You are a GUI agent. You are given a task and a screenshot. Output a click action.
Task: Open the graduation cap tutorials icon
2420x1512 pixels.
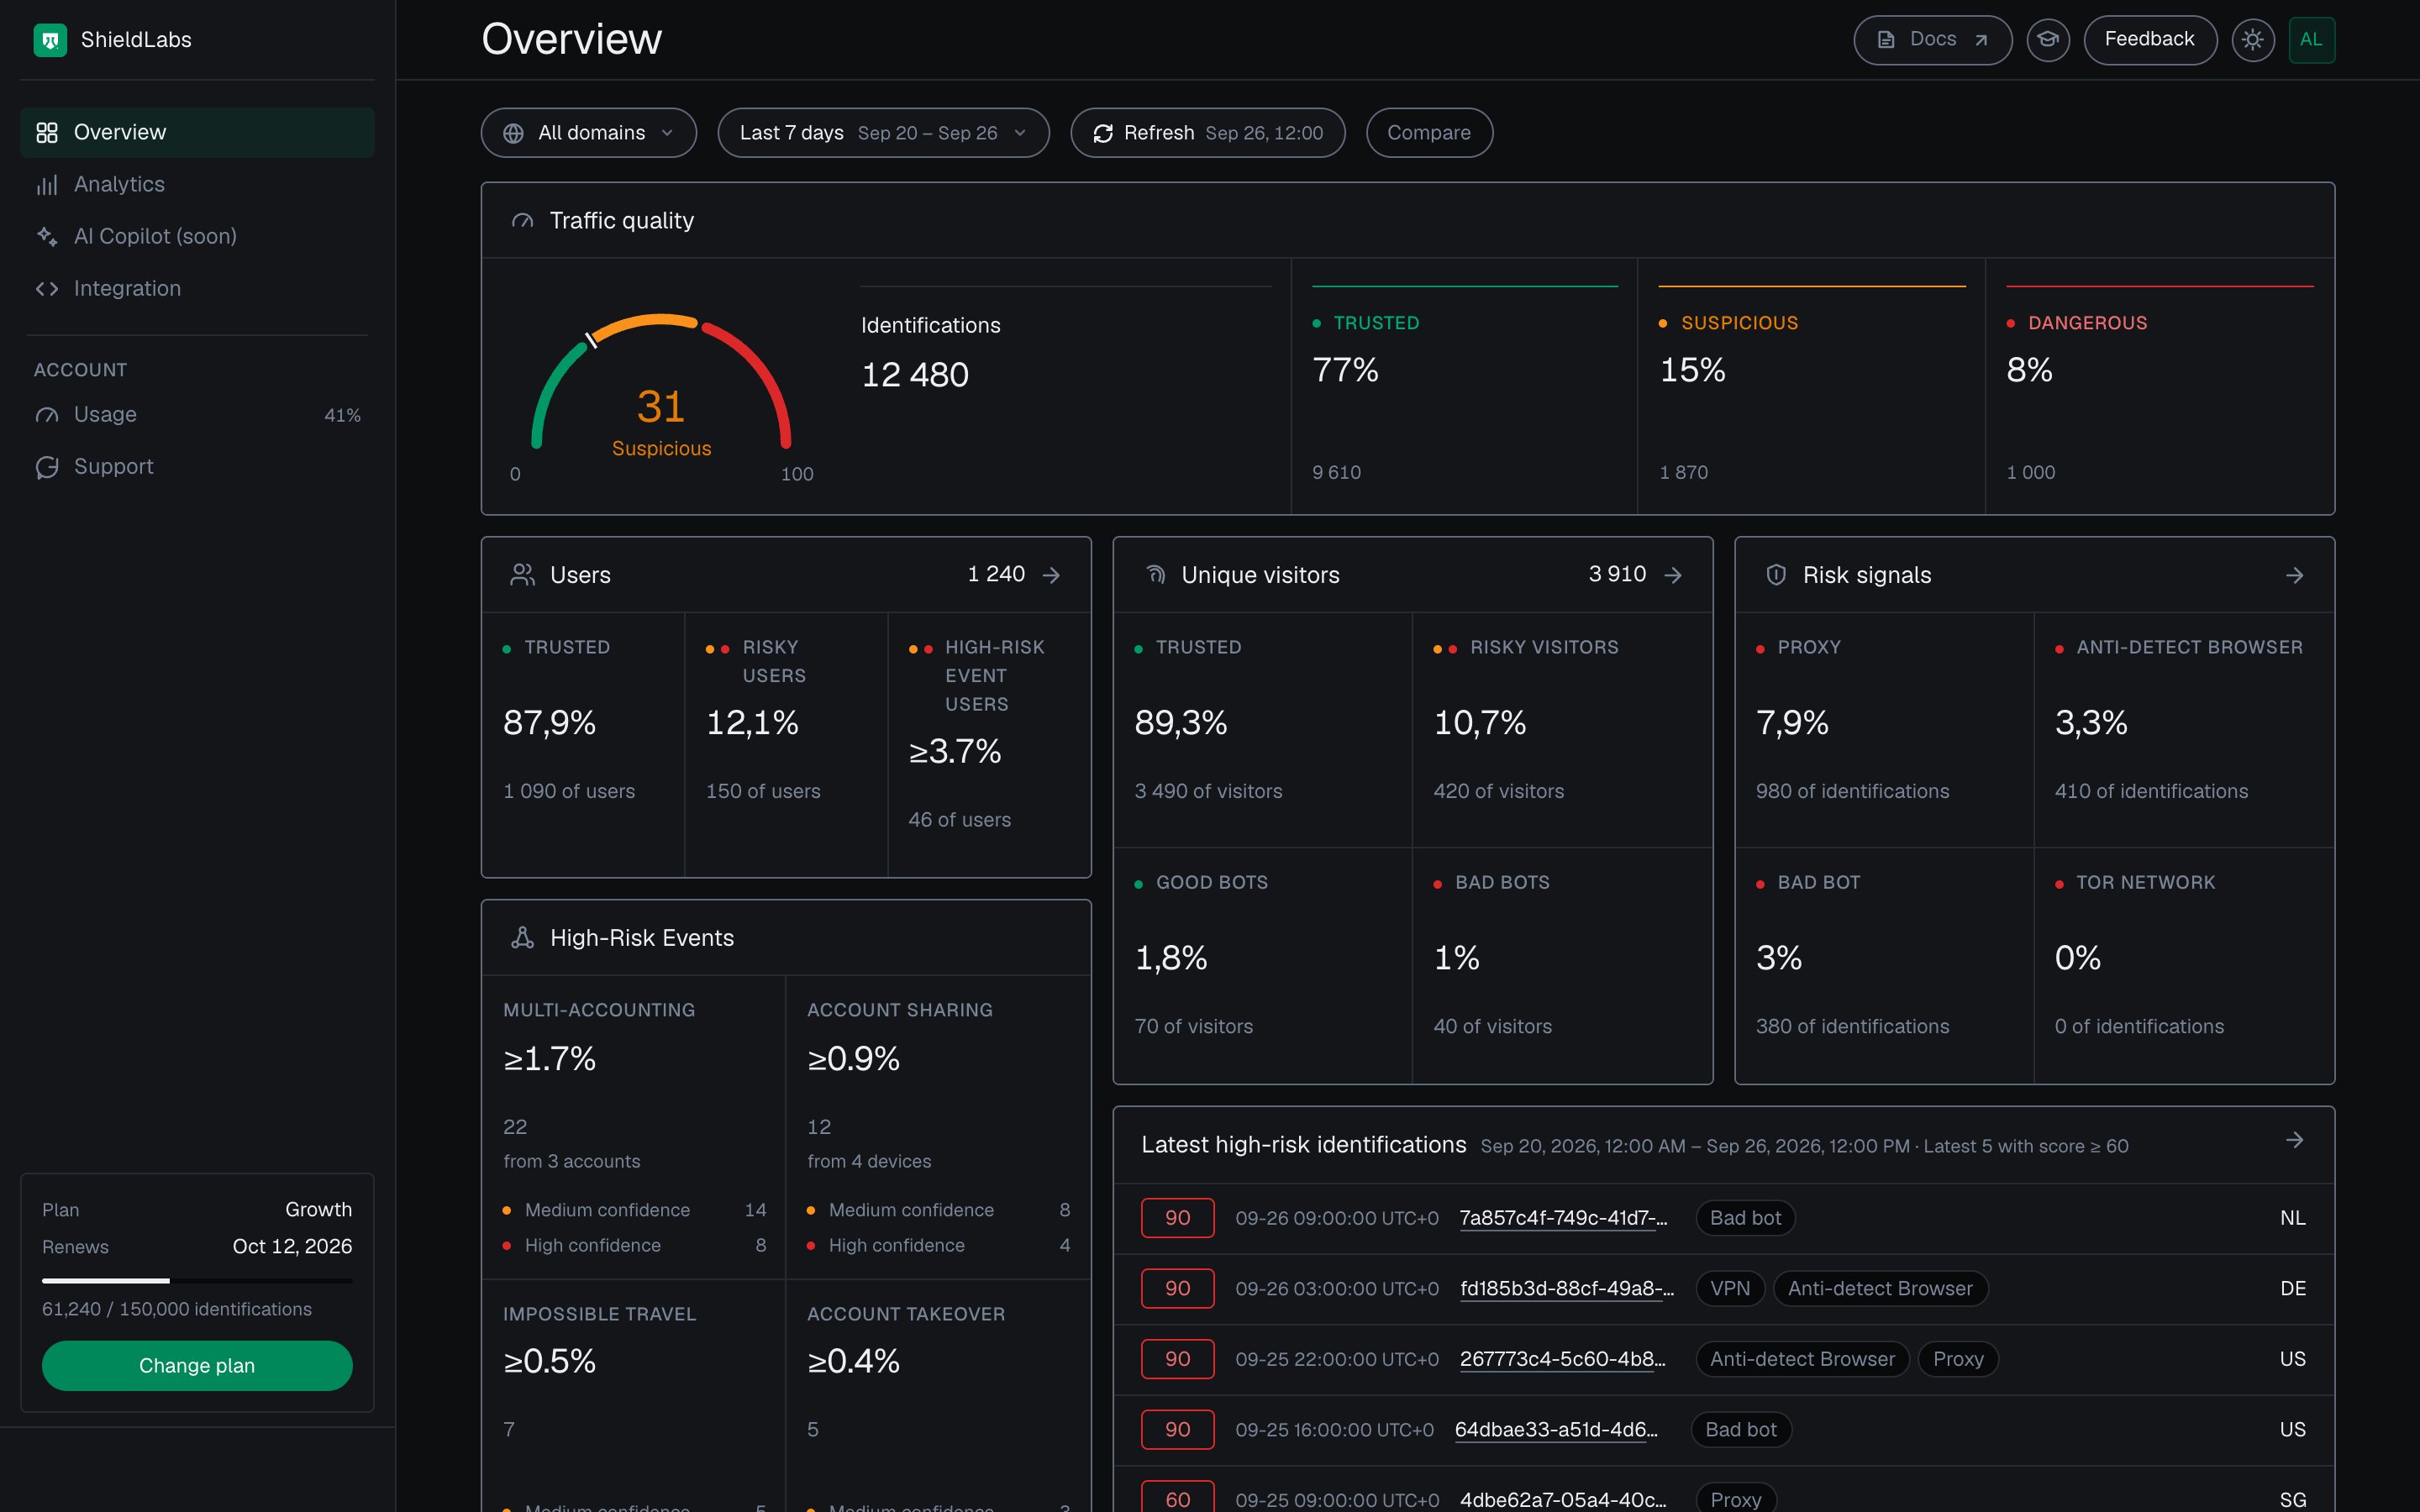pos(2048,40)
